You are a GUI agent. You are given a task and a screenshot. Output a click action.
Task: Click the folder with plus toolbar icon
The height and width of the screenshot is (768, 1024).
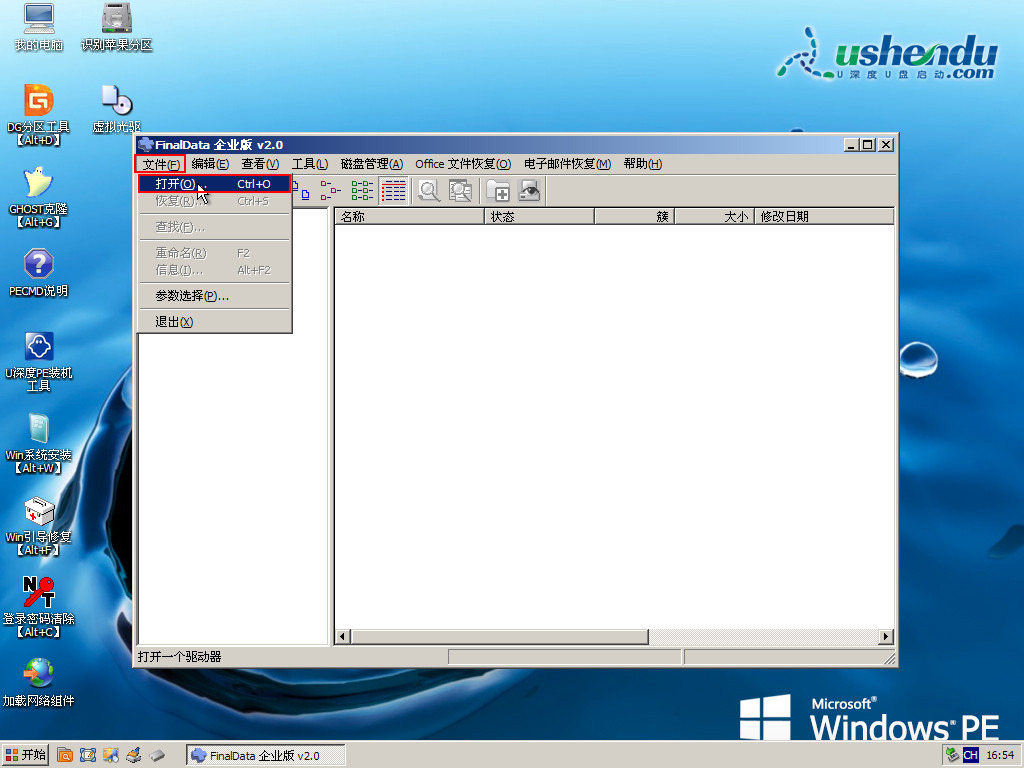click(498, 191)
